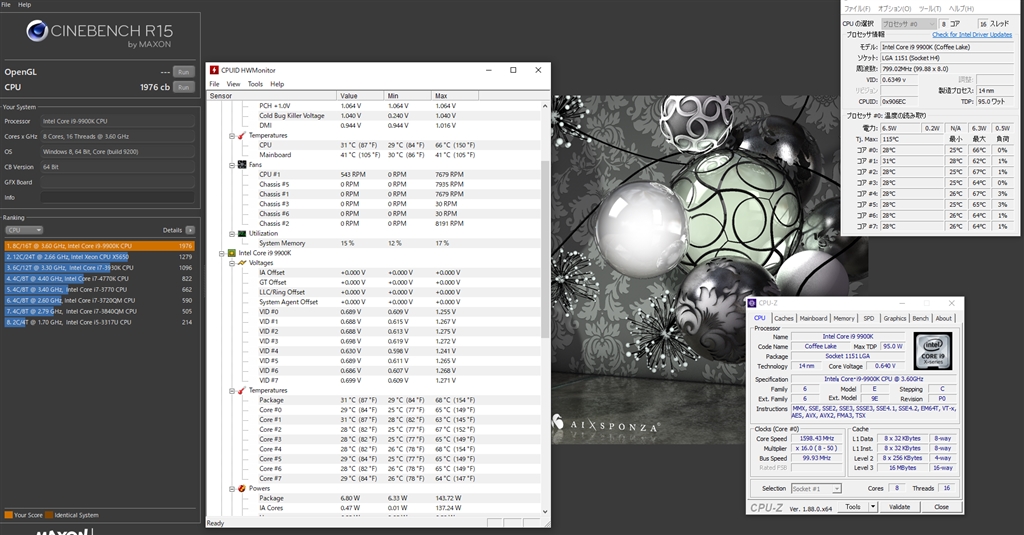1024x535 pixels.
Task: Click the Powers category icon in HWMonitor
Action: pyautogui.click(x=241, y=489)
